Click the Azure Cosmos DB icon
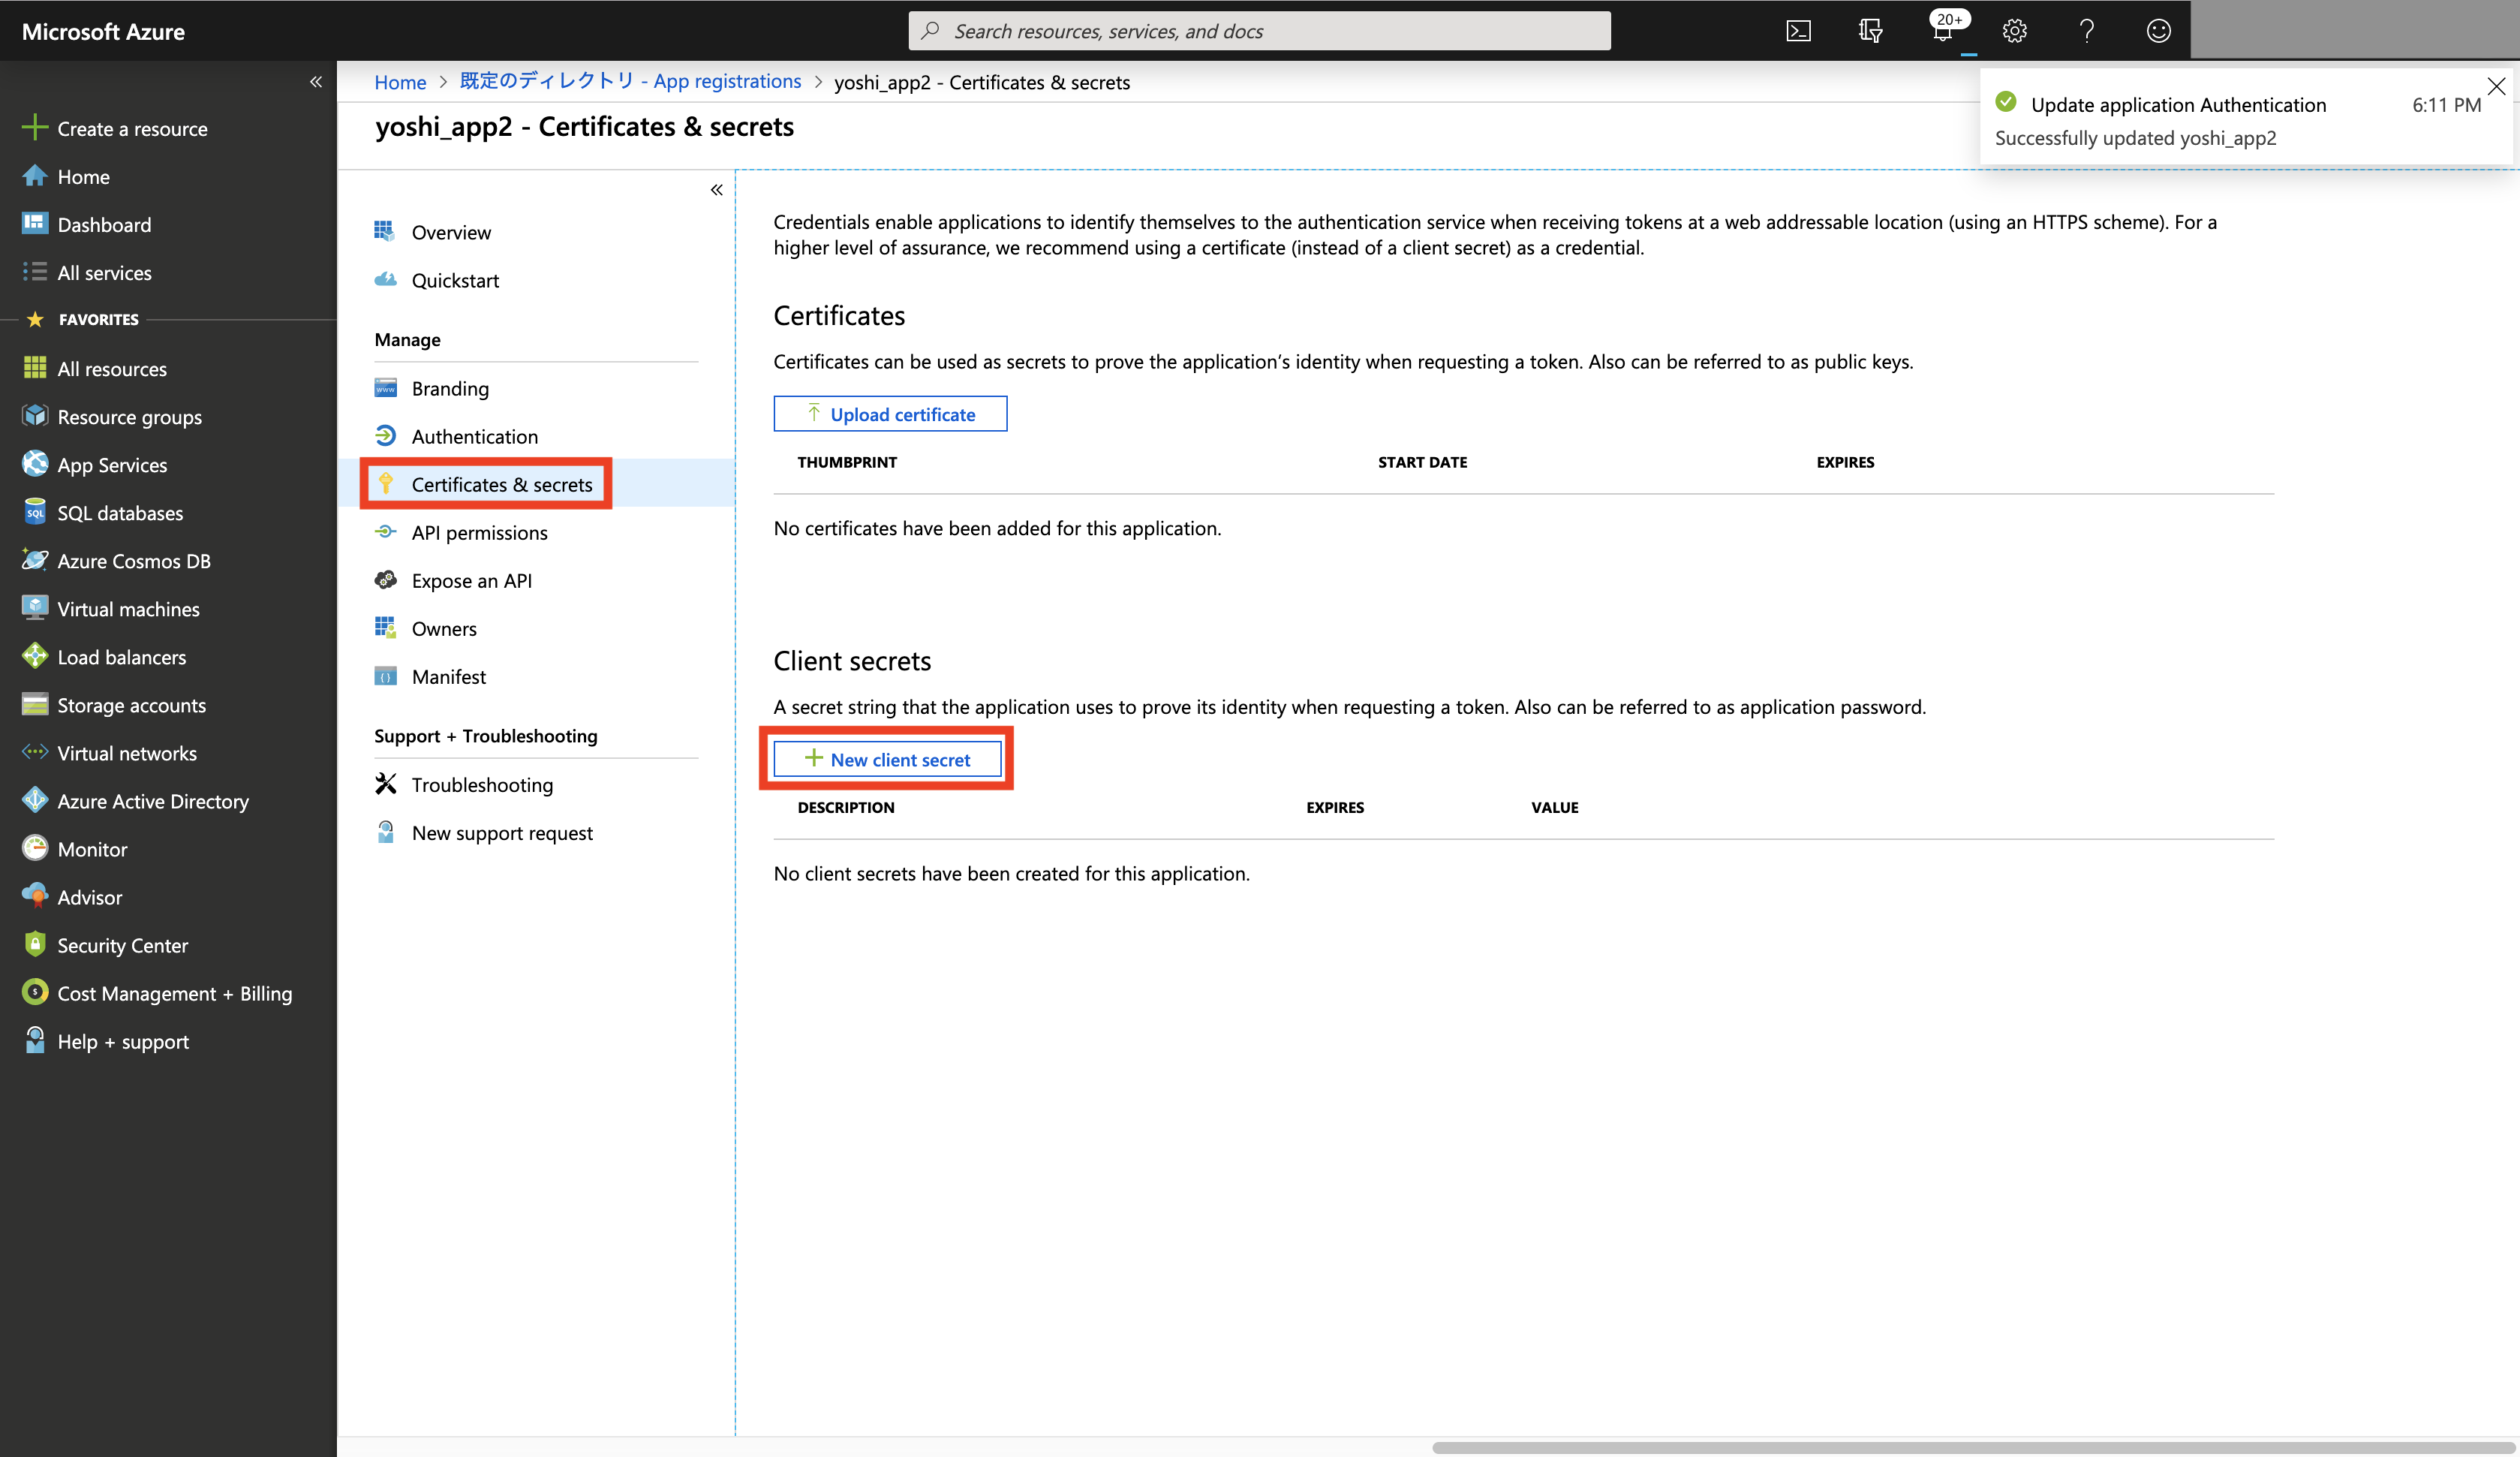 coord(35,560)
